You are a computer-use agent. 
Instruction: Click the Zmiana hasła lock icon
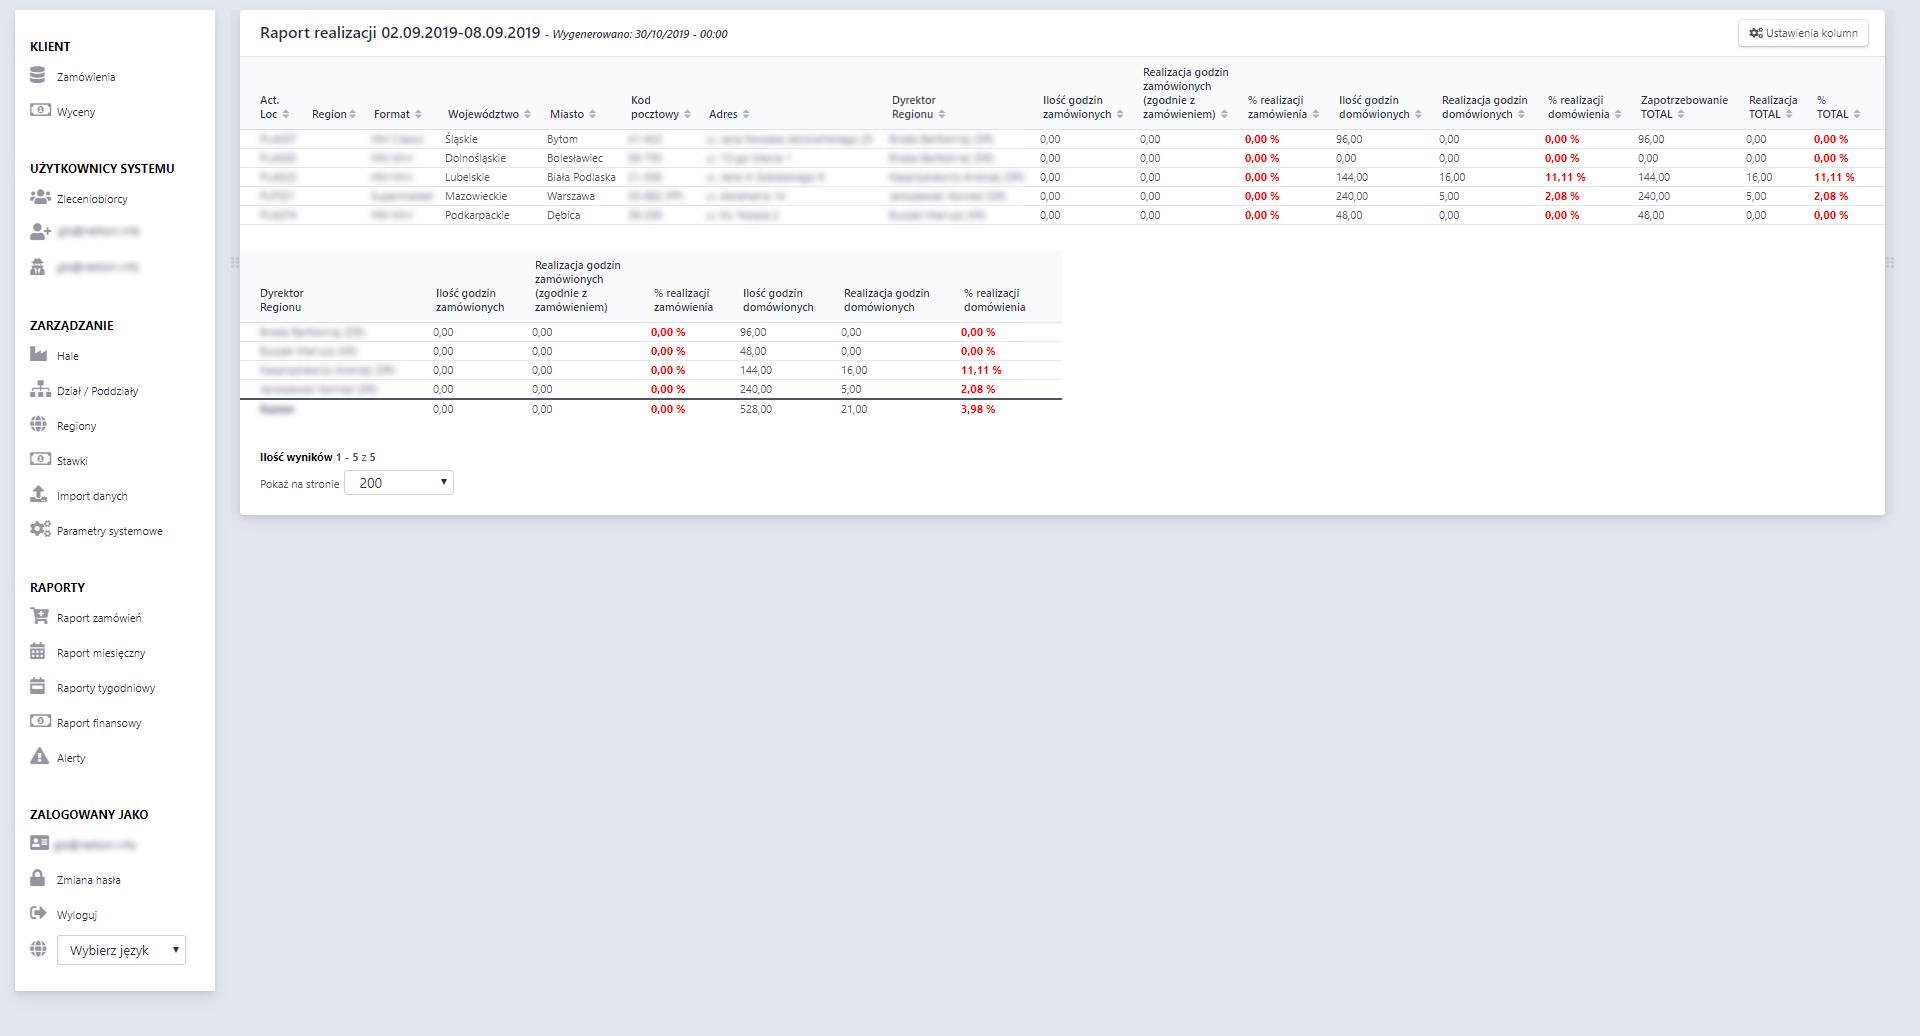click(x=38, y=879)
